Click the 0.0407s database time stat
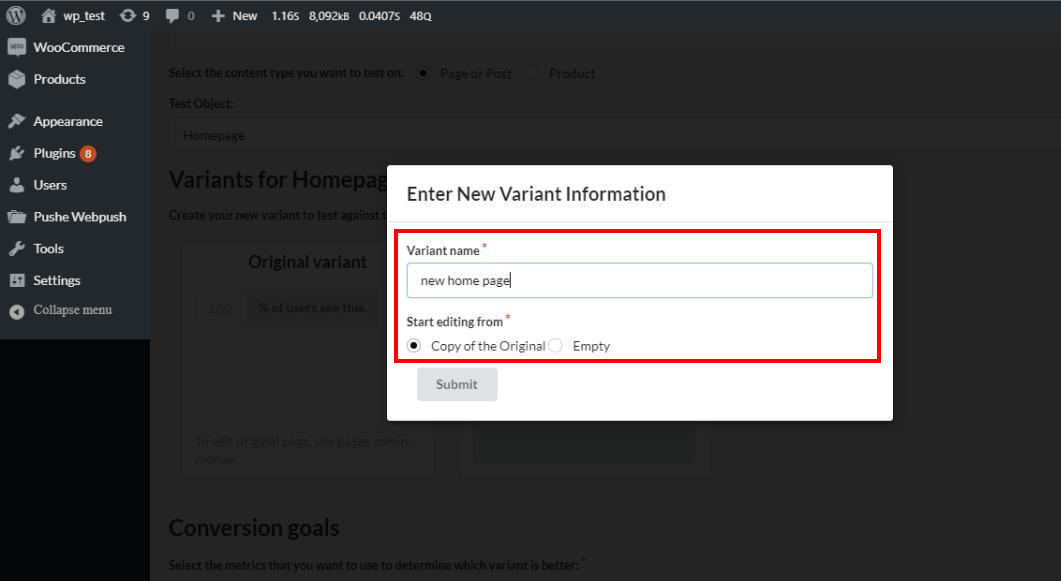Image resolution: width=1061 pixels, height=581 pixels. click(379, 16)
